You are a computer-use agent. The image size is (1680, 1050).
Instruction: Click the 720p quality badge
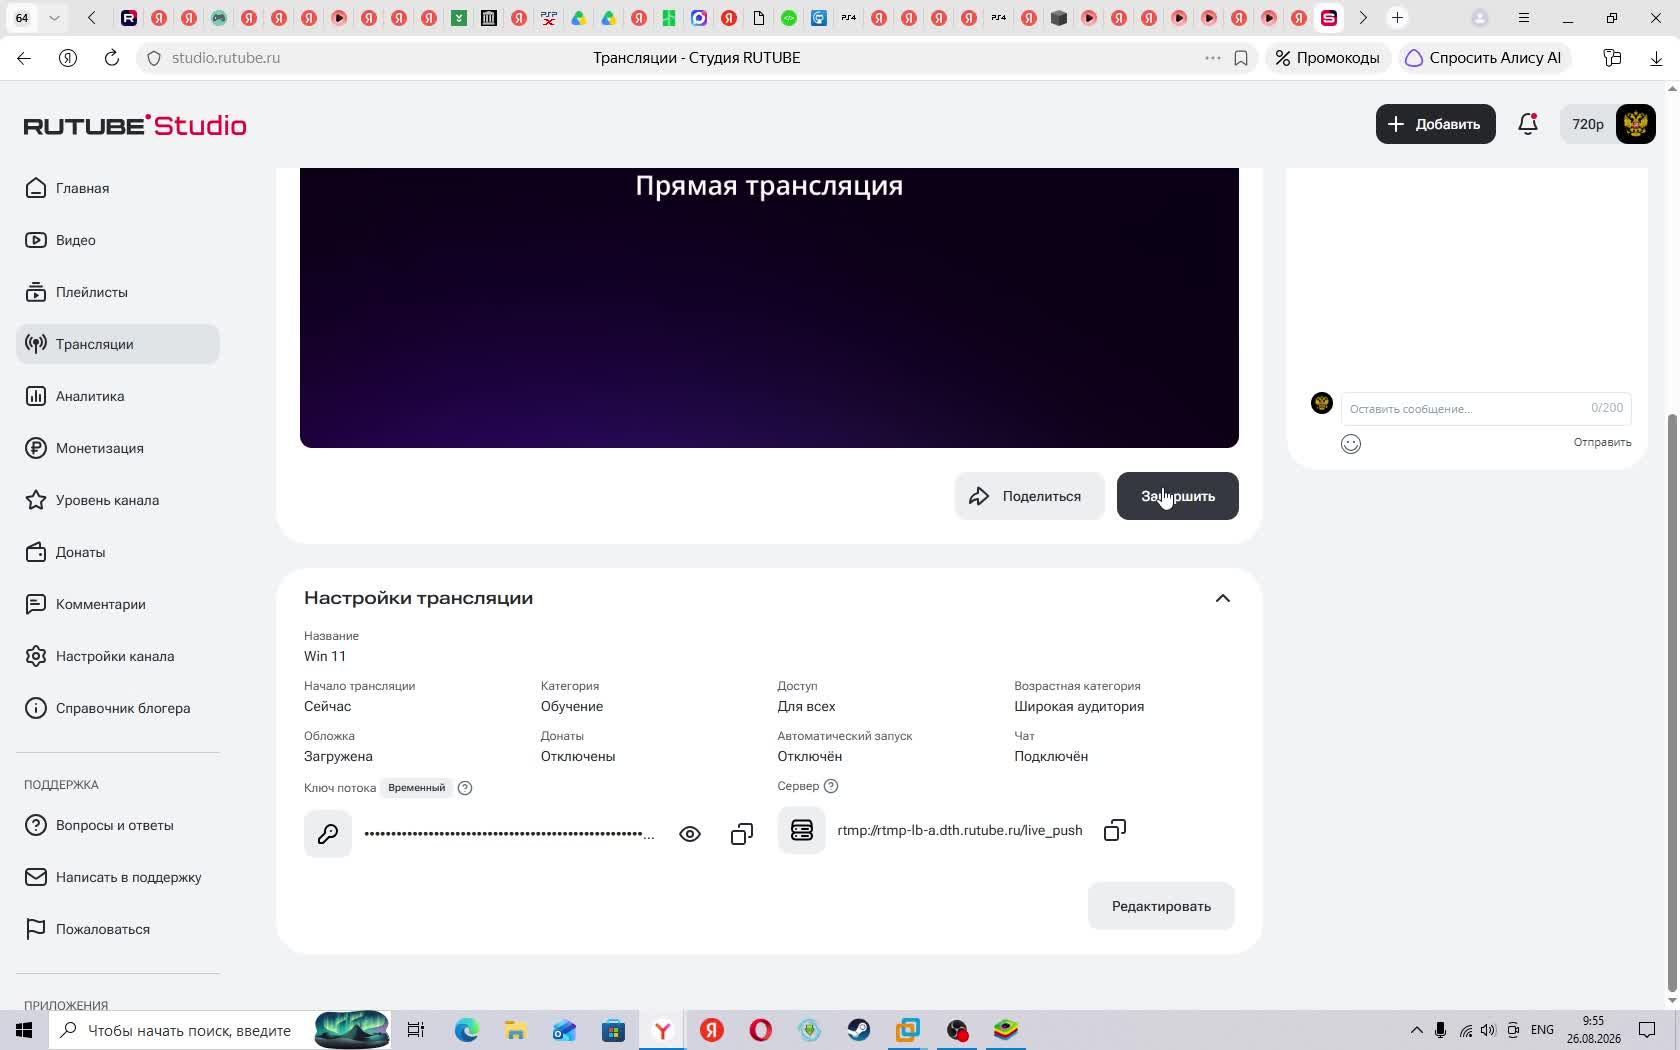pyautogui.click(x=1587, y=124)
